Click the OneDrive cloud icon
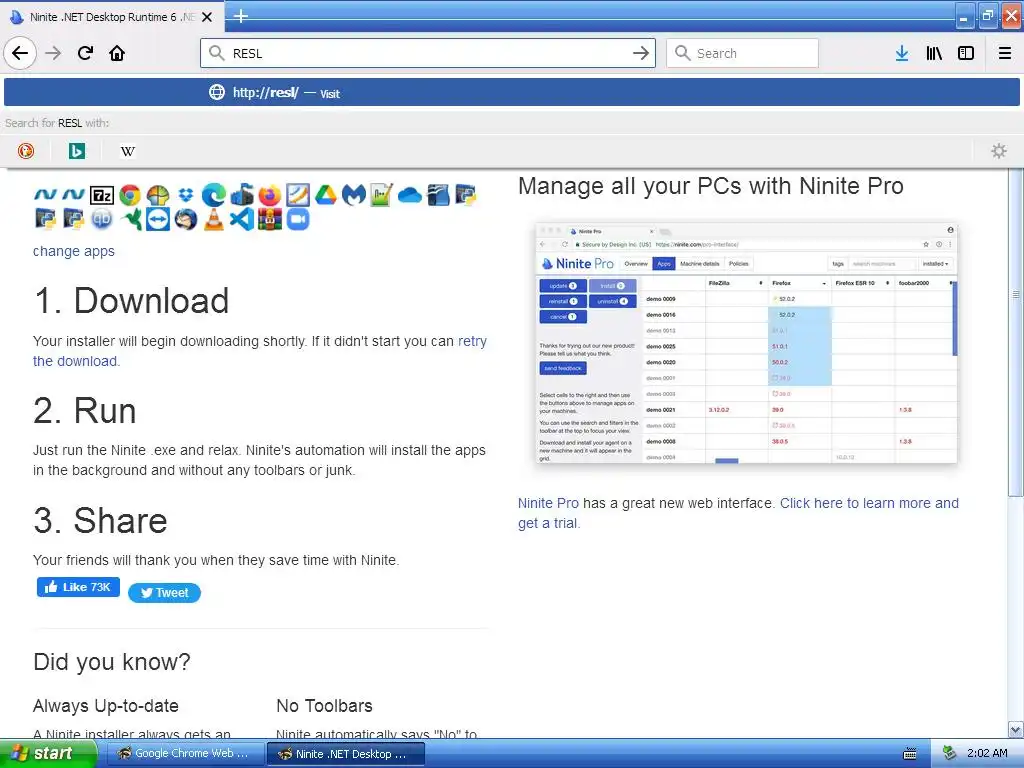This screenshot has height=768, width=1024. (x=409, y=195)
